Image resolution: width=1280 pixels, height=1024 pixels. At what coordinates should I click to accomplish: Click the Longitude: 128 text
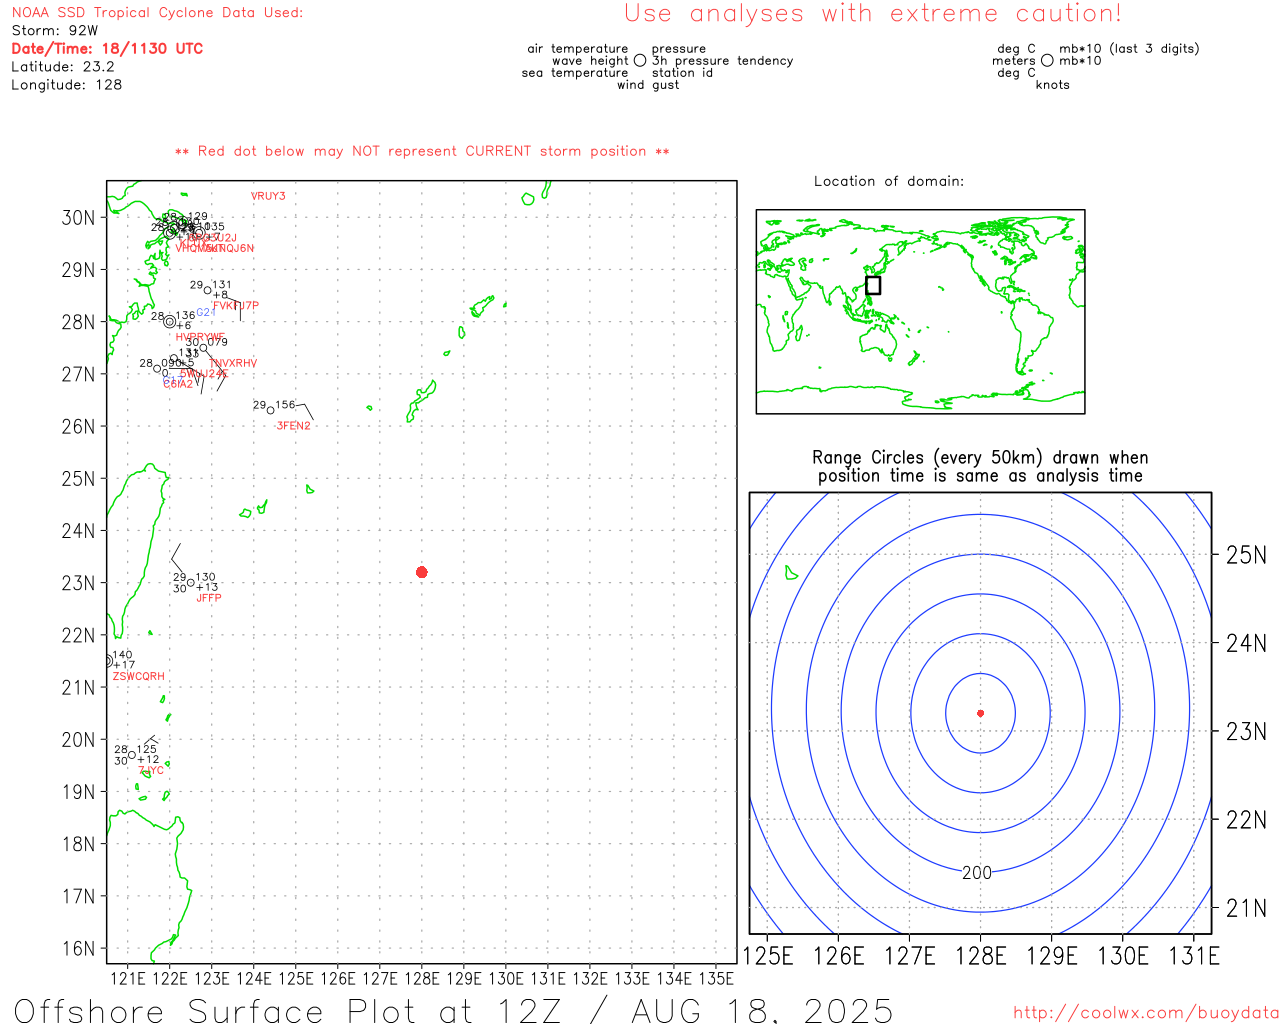67,85
